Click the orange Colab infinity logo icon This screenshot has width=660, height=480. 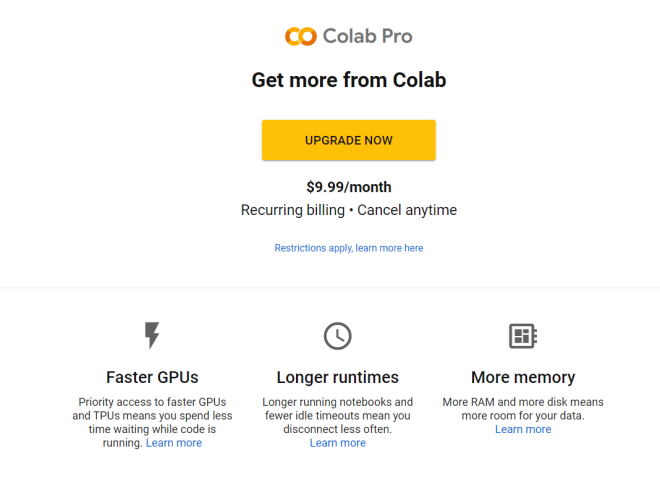(300, 37)
